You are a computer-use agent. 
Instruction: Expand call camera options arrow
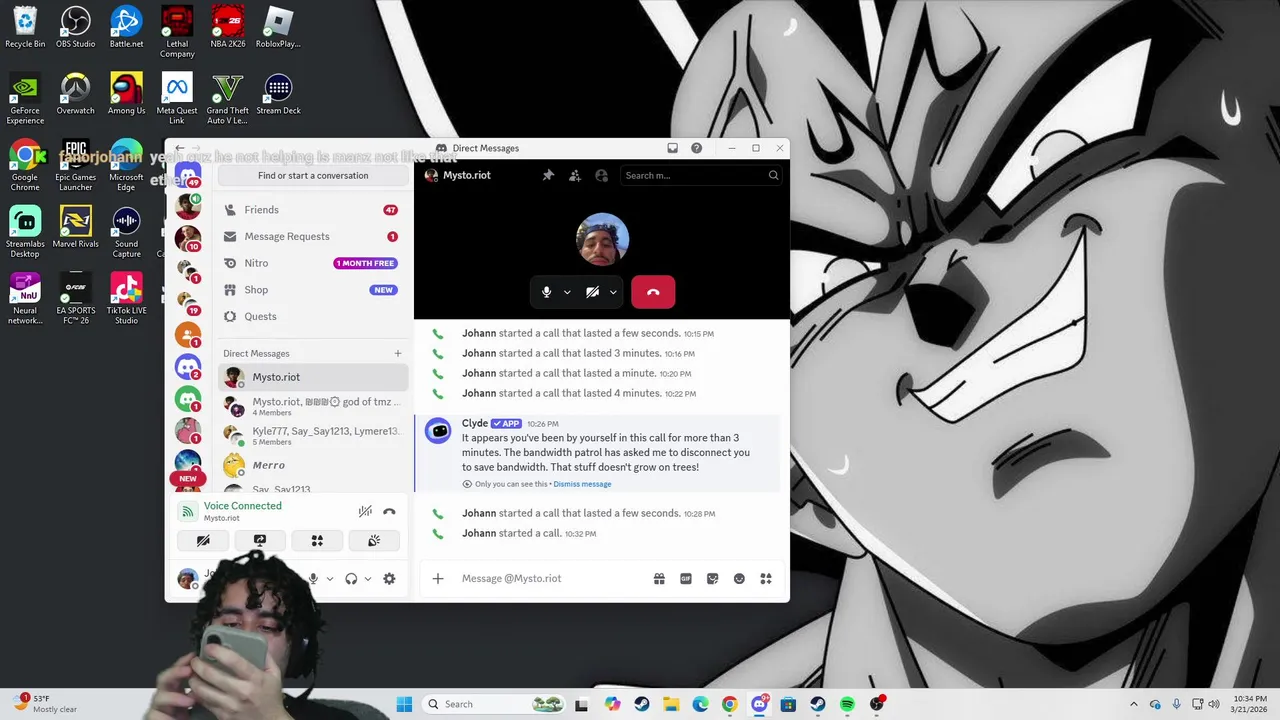click(x=613, y=292)
